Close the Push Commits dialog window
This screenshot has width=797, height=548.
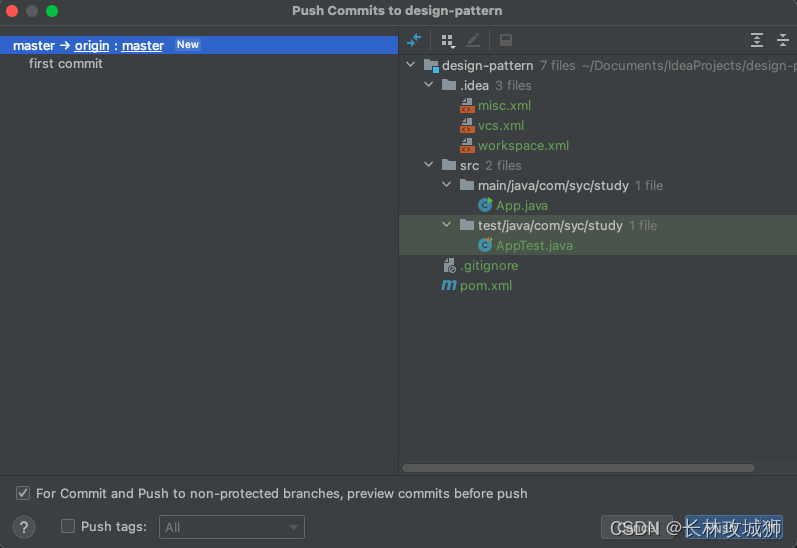[12, 11]
